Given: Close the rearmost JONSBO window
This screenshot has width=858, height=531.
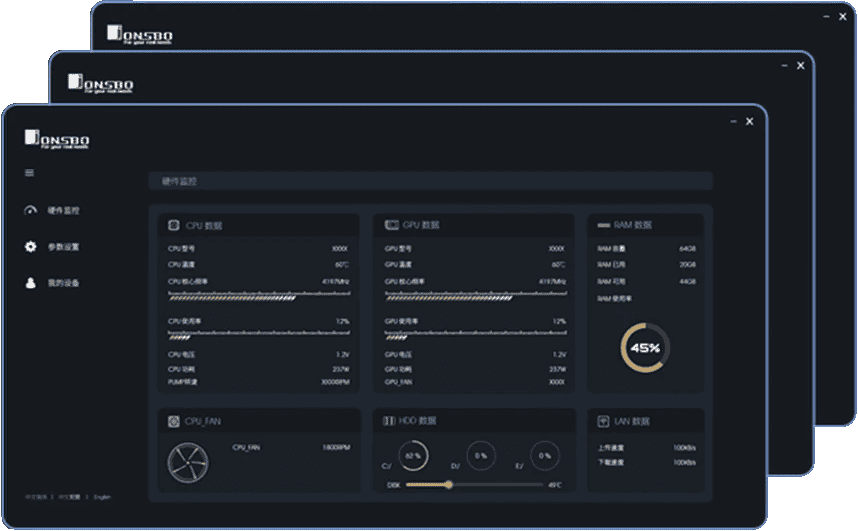Looking at the screenshot, I should (843, 17).
